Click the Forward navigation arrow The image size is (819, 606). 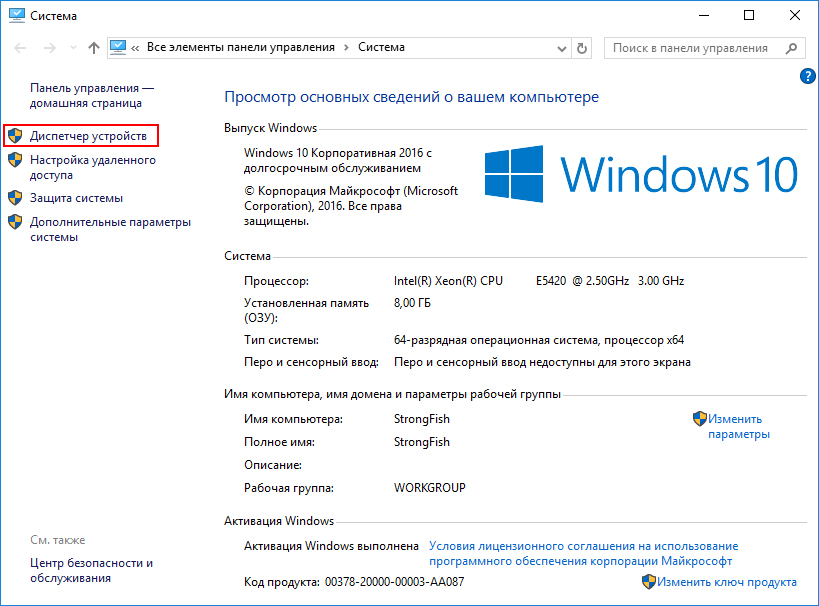[x=50, y=48]
